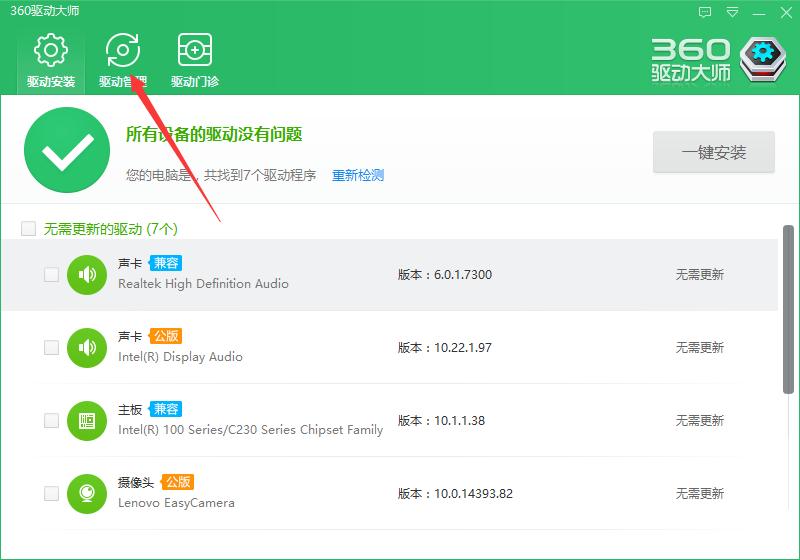Open the 驱动安装 tab
The height and width of the screenshot is (560, 800).
click(x=51, y=61)
